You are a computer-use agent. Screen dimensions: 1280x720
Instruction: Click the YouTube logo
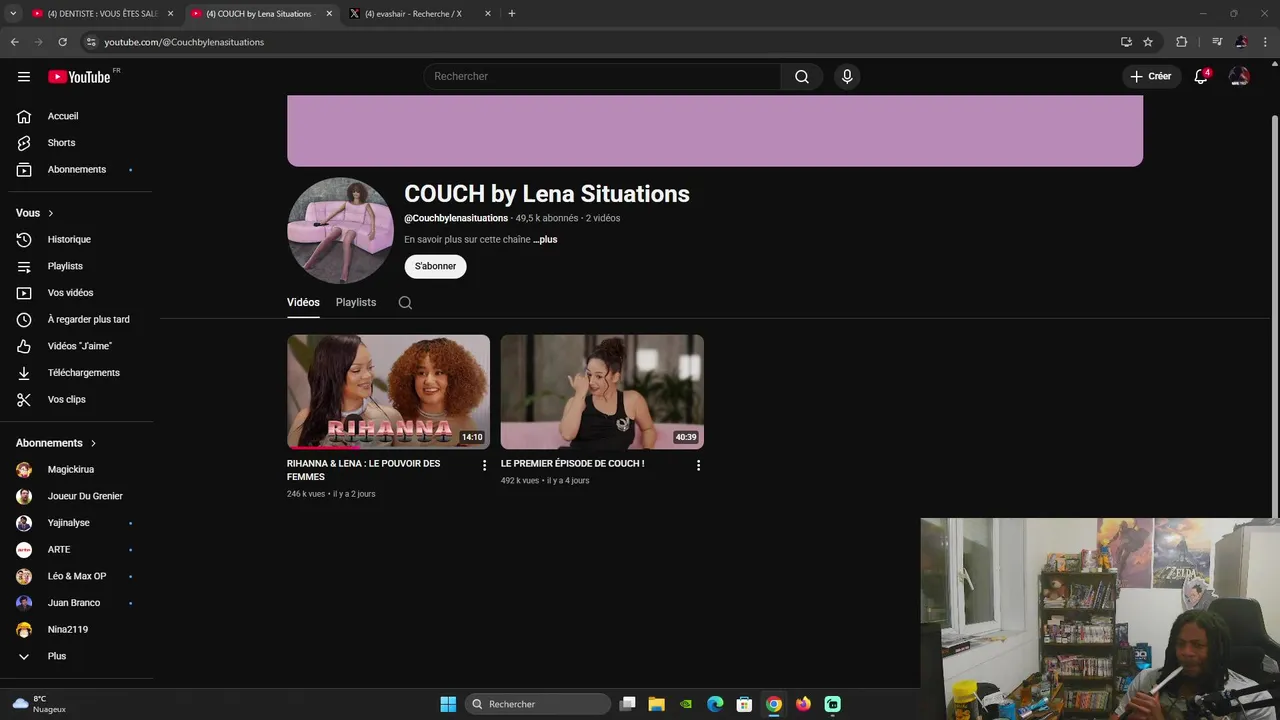click(80, 77)
